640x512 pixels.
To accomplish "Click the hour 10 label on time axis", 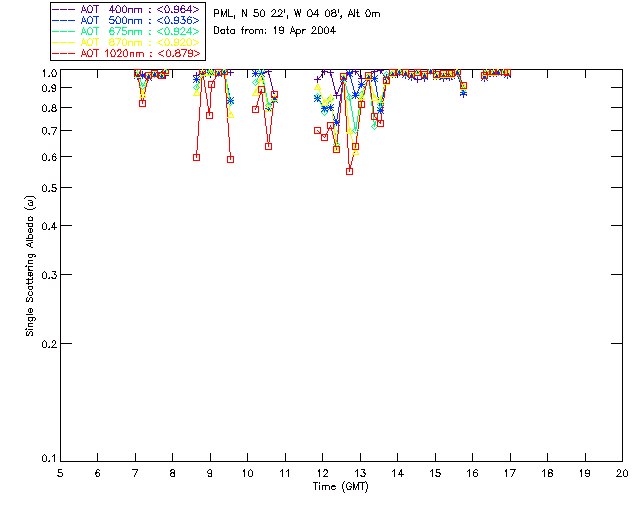I will pos(247,473).
